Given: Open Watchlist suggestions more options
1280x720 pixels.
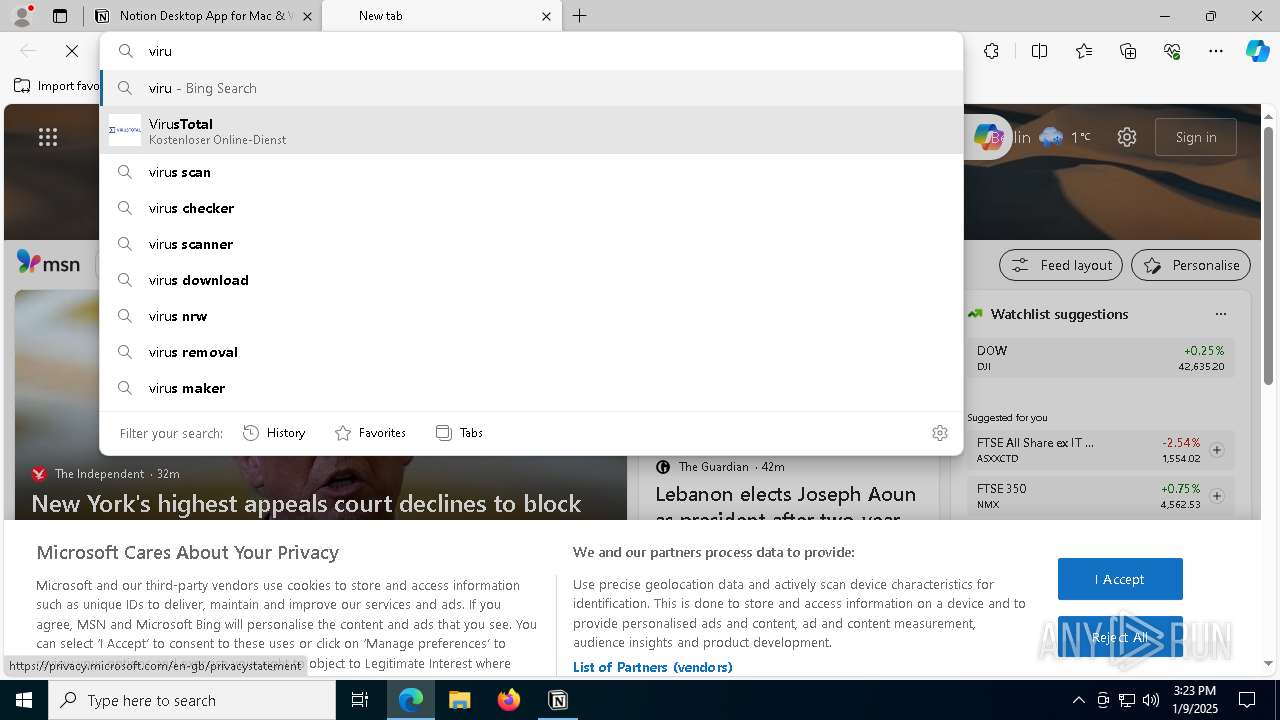Looking at the screenshot, I should (1220, 314).
